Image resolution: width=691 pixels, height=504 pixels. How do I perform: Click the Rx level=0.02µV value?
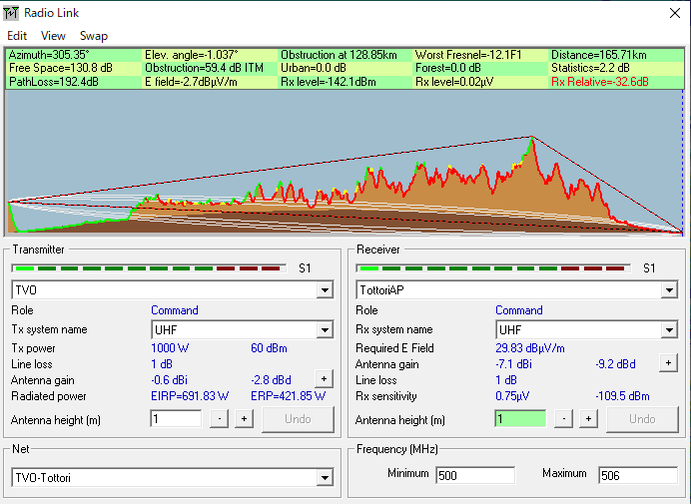pyautogui.click(x=454, y=82)
